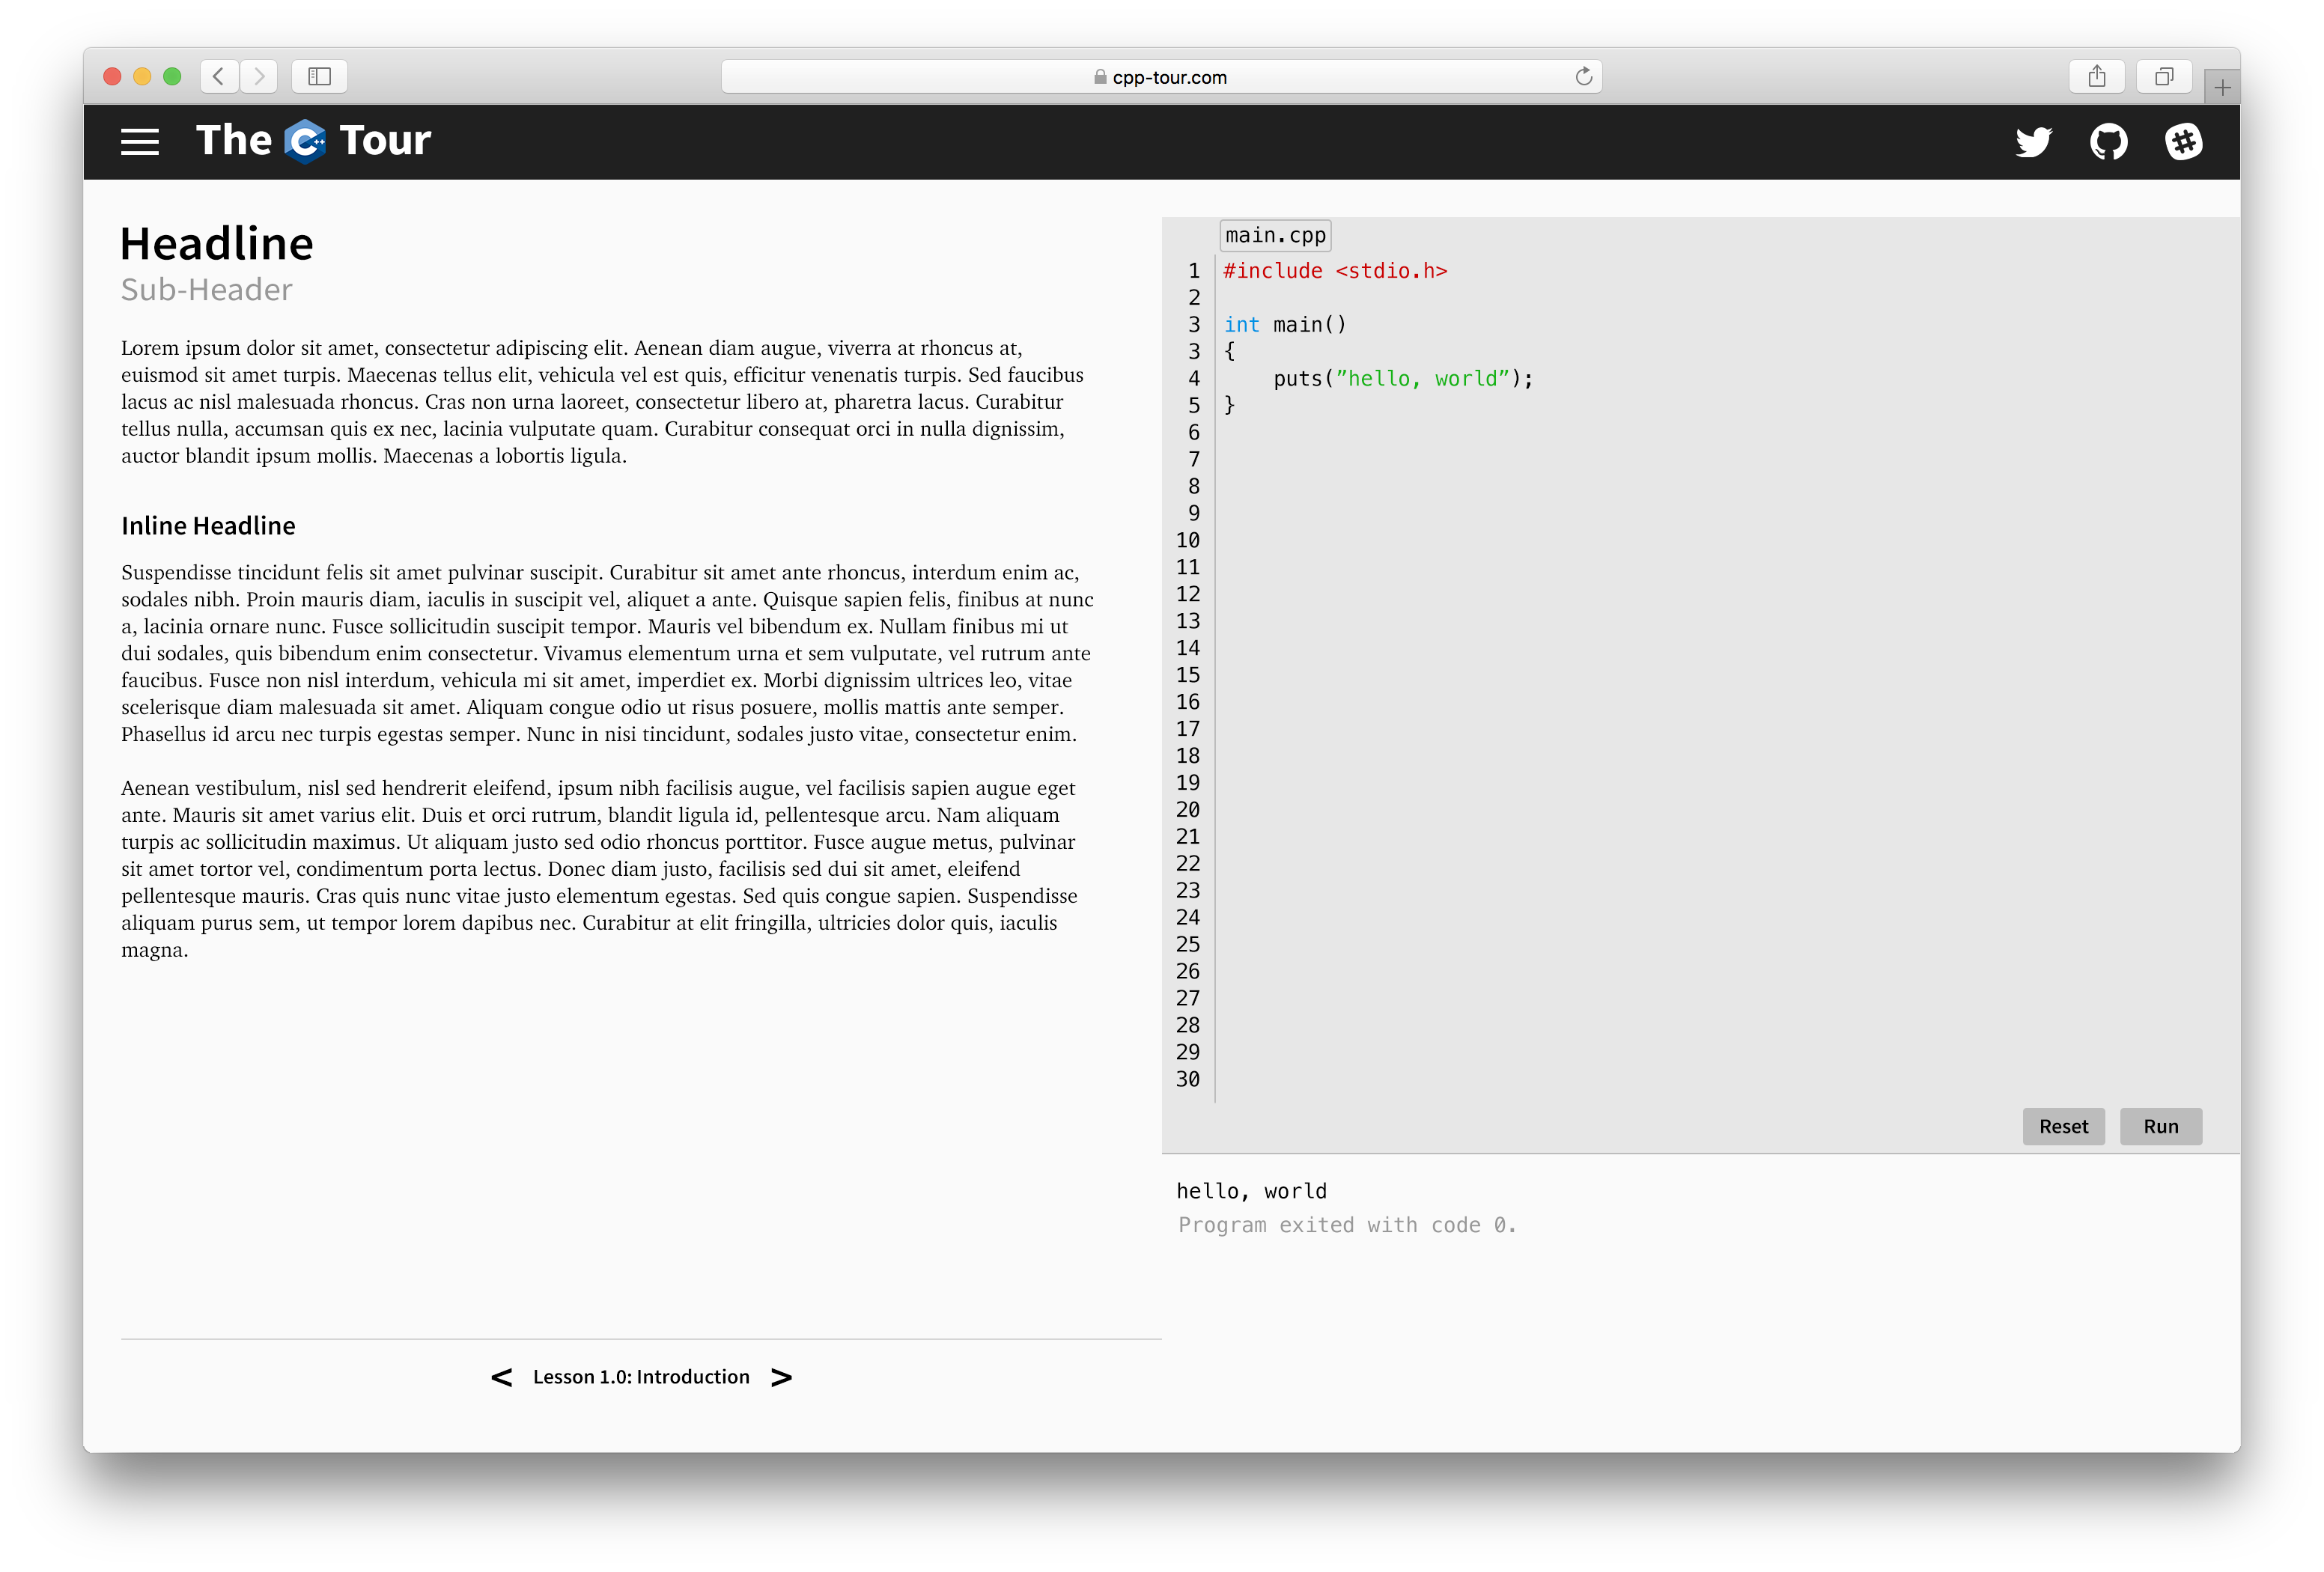The width and height of the screenshot is (2324, 1572).
Task: Show all tabs with the tab overview icon
Action: (x=2164, y=76)
